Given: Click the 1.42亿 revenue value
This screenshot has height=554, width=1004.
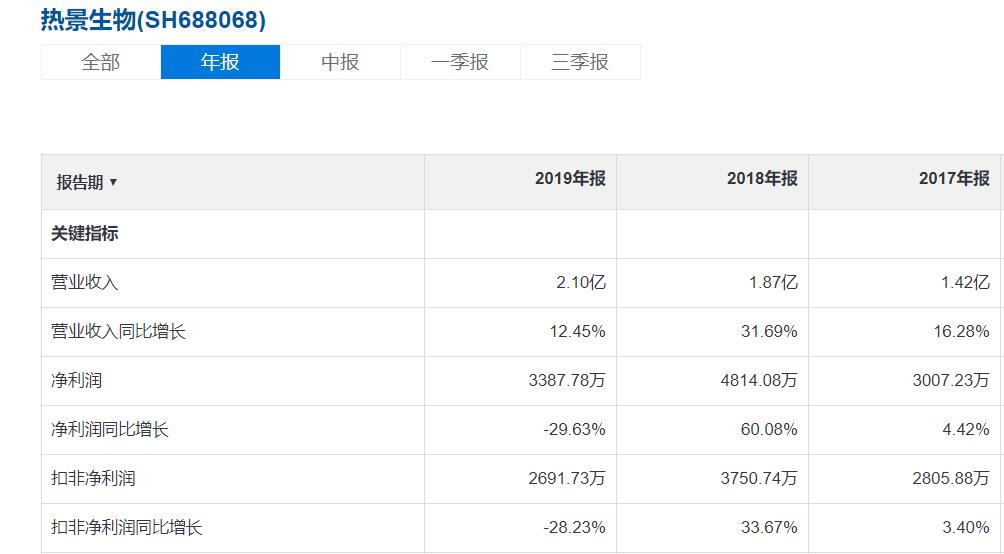Looking at the screenshot, I should 966,282.
